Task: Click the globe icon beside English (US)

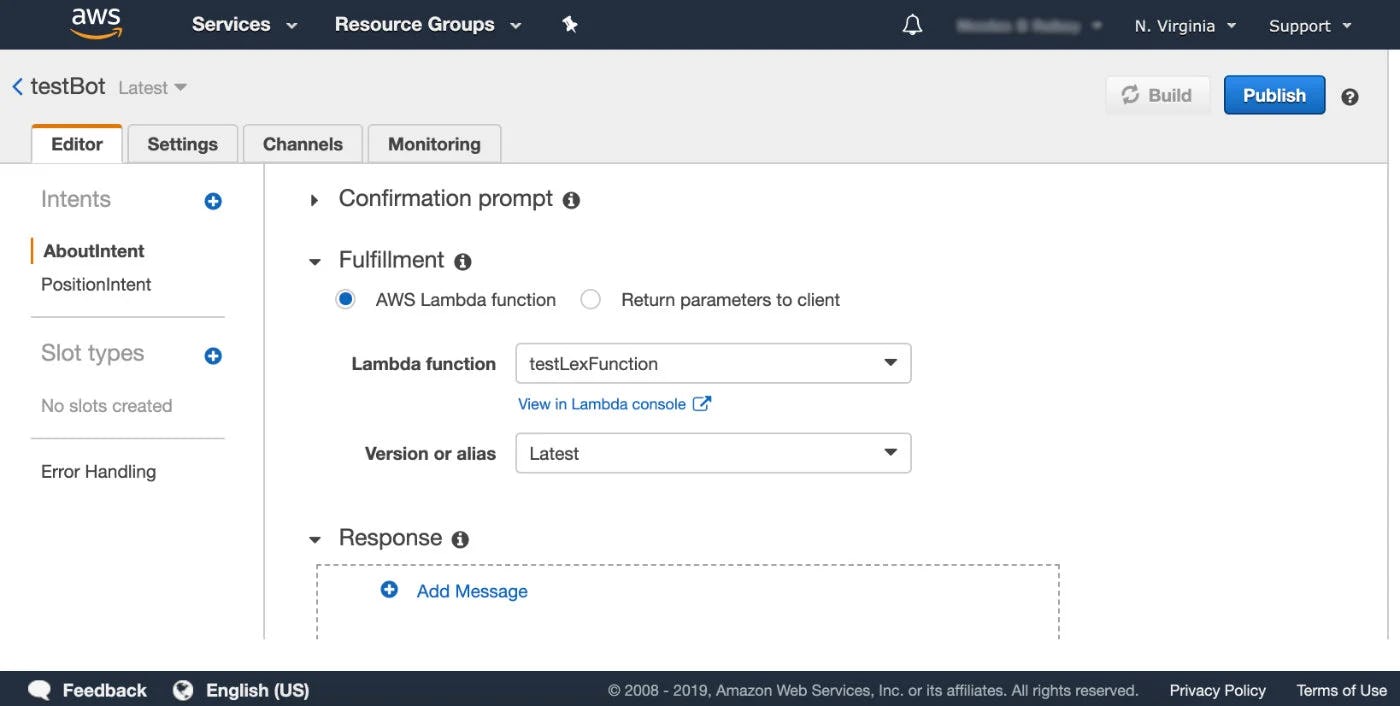Action: point(183,689)
